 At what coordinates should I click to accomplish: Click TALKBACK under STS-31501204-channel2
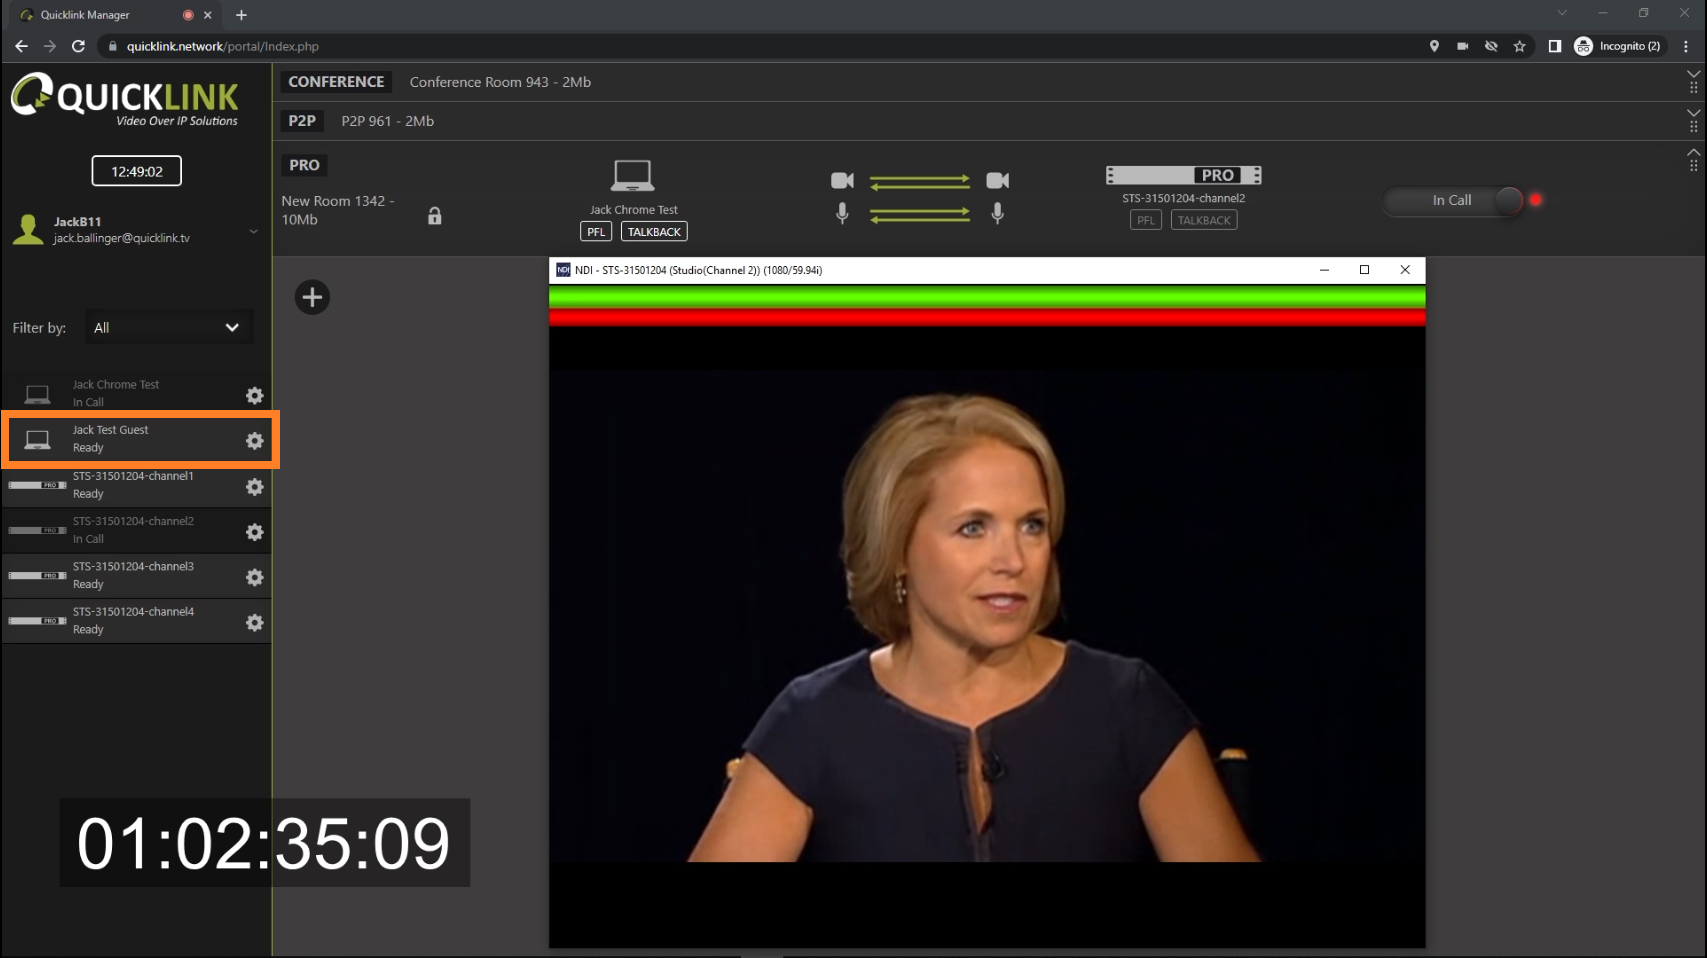1203,221
